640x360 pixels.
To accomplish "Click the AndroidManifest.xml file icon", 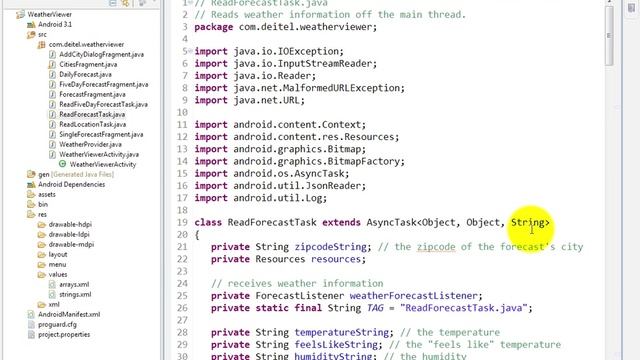I will [31, 314].
